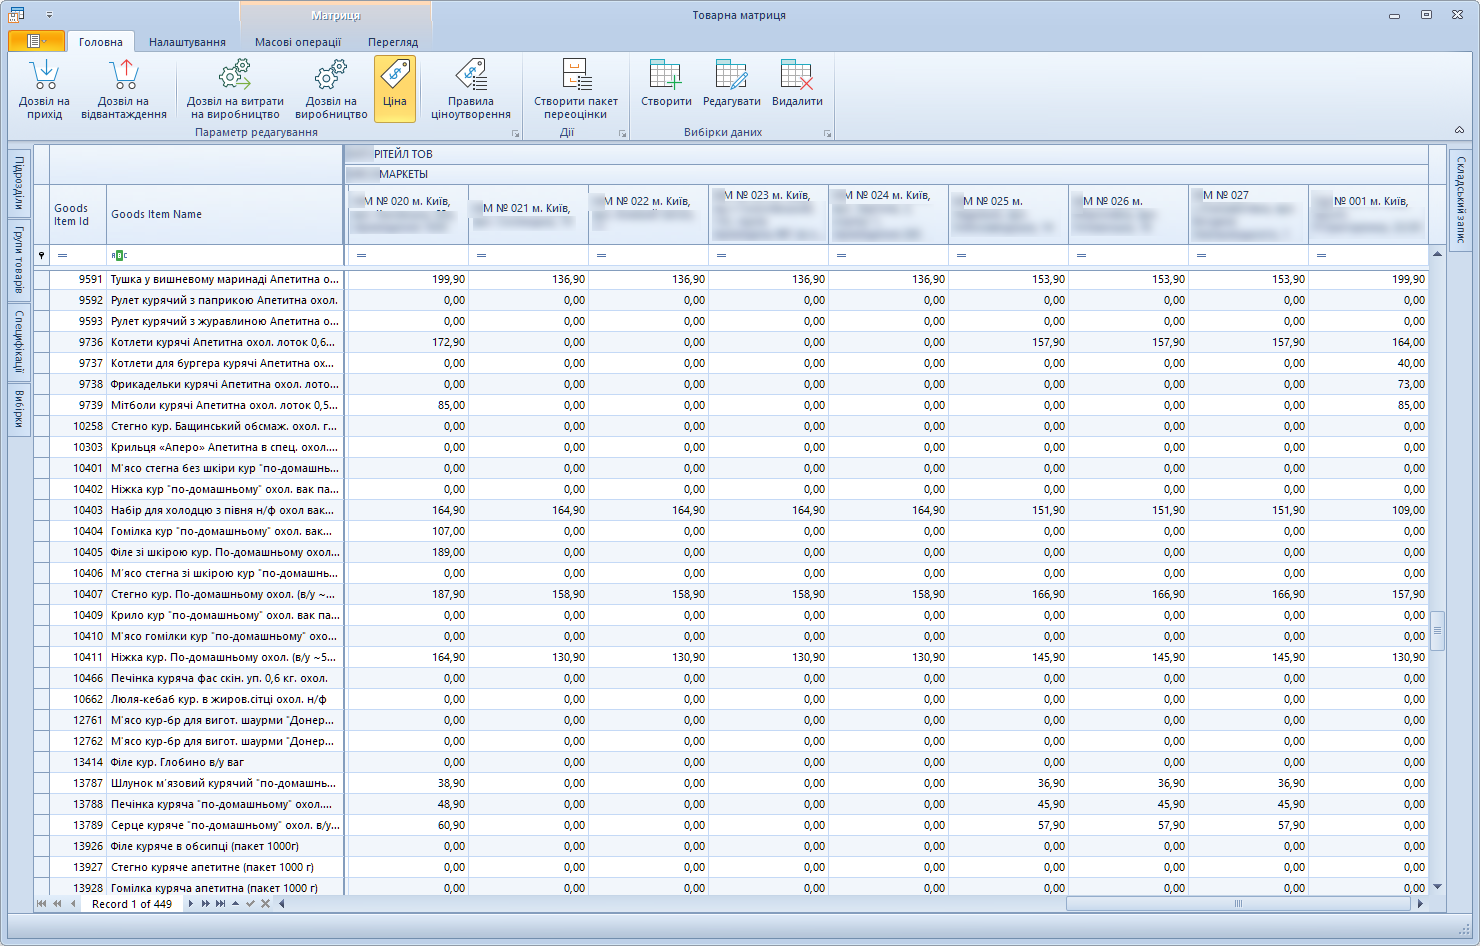This screenshot has width=1480, height=946.
Task: Open the Масові операції ribbon tab
Action: (x=298, y=42)
